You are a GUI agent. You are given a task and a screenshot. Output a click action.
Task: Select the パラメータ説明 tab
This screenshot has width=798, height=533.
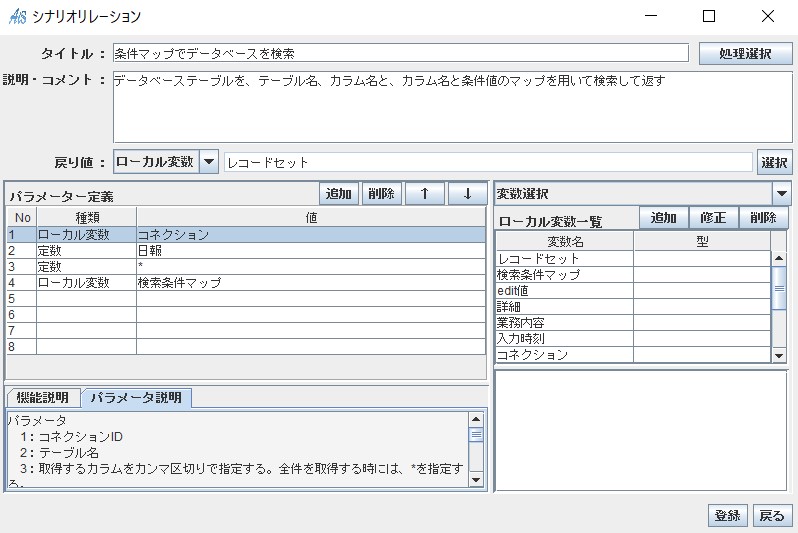click(x=136, y=398)
